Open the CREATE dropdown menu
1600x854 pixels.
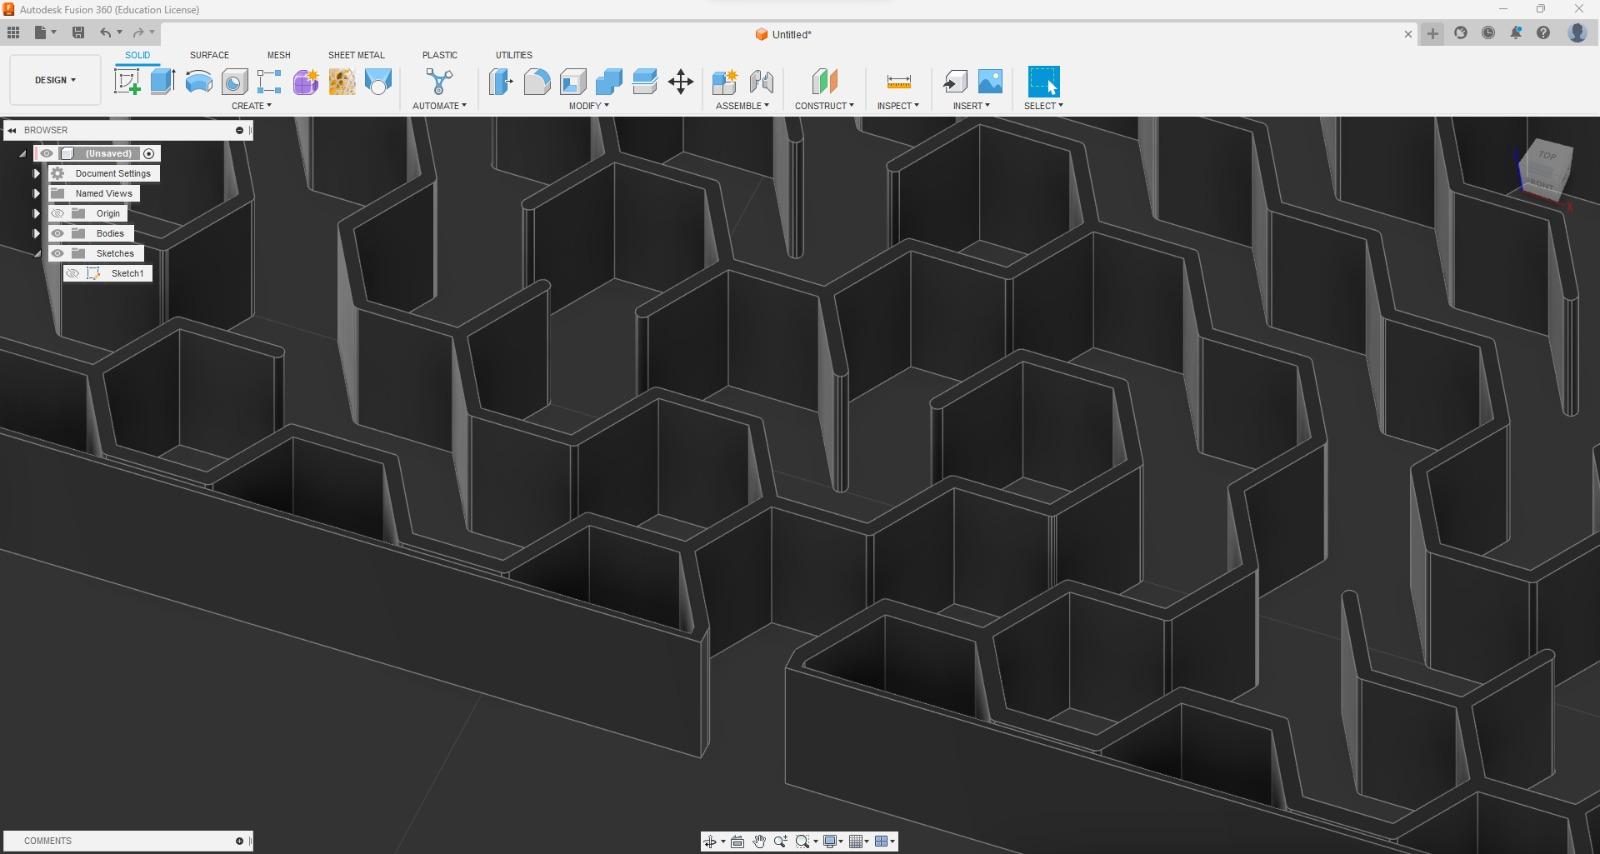pos(251,106)
